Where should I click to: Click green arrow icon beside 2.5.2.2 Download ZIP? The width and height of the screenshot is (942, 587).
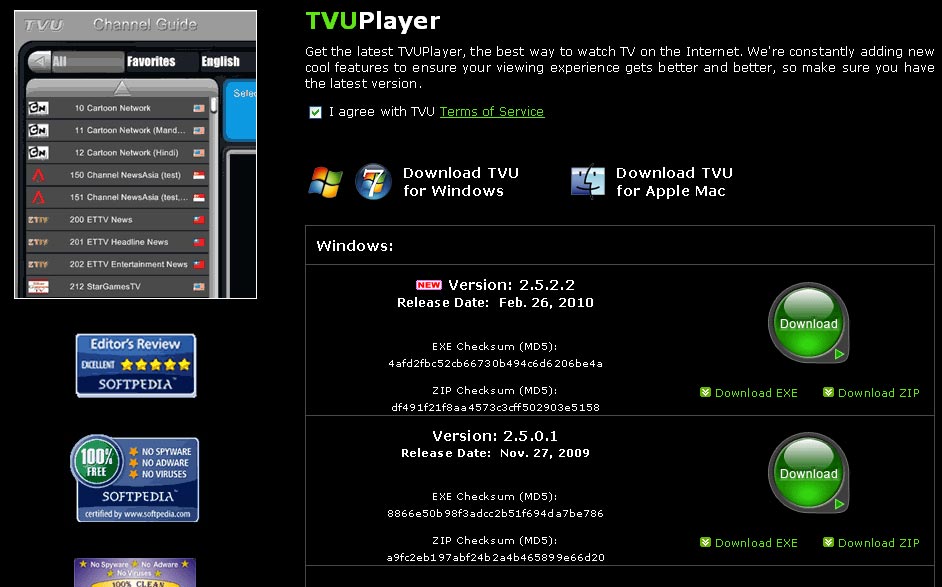coord(828,392)
